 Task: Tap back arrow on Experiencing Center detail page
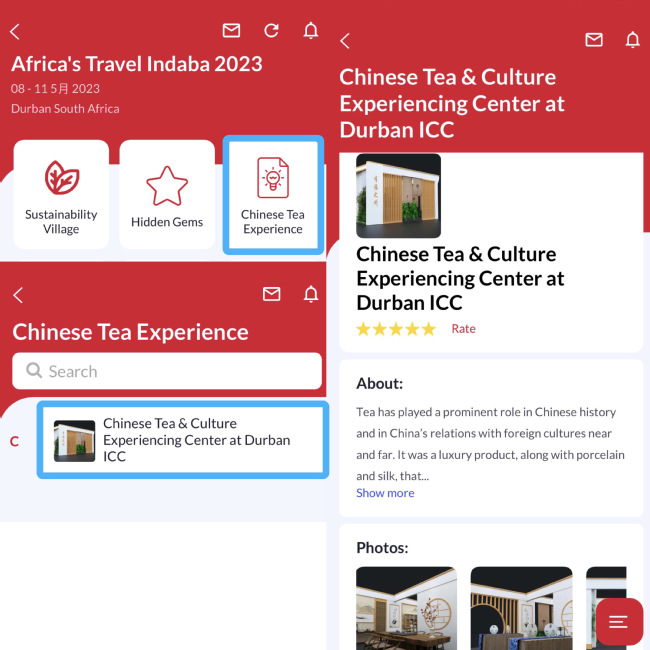coord(345,41)
